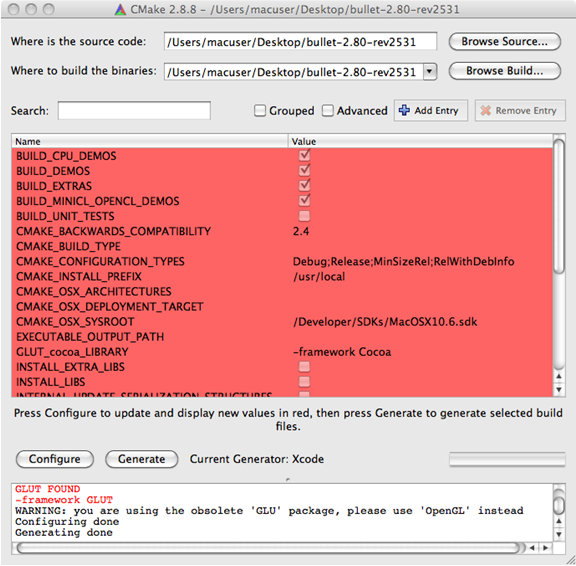
Task: Click the cache list scroll-down arrow
Action: point(559,389)
